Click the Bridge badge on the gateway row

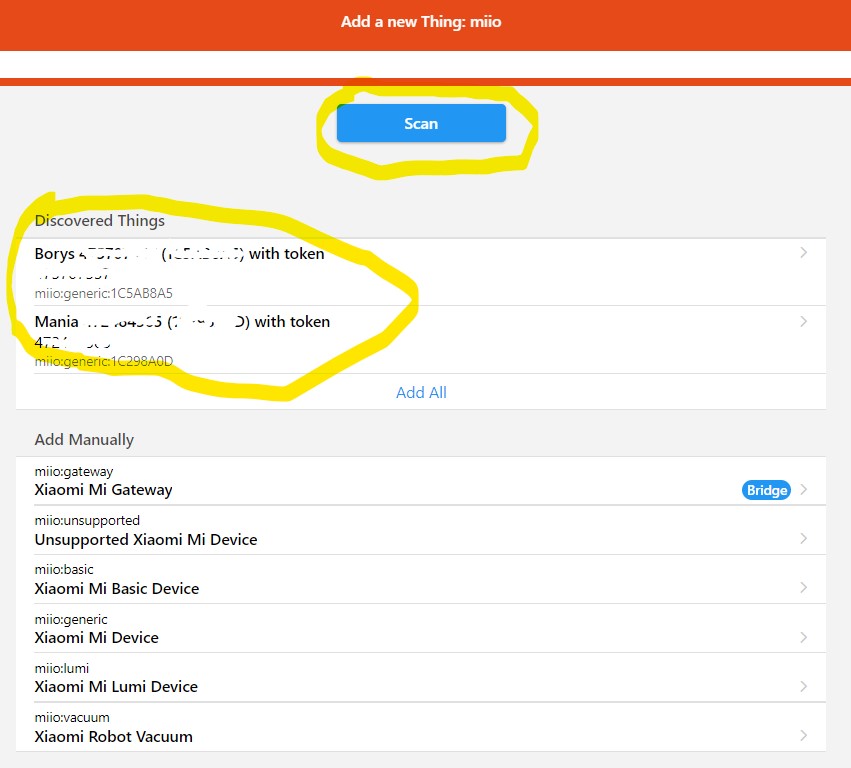click(x=766, y=490)
